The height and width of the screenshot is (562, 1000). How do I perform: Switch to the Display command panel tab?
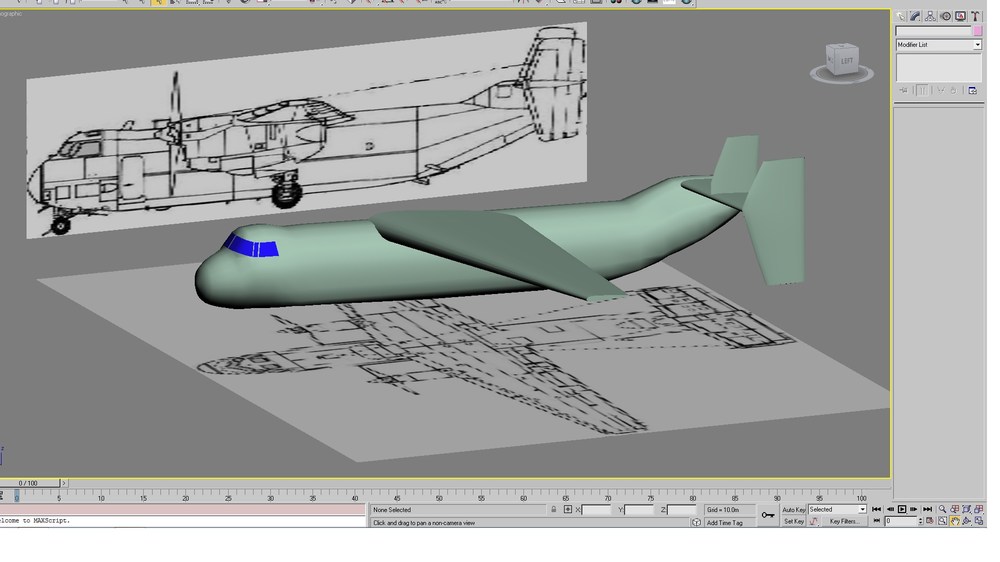[960, 17]
